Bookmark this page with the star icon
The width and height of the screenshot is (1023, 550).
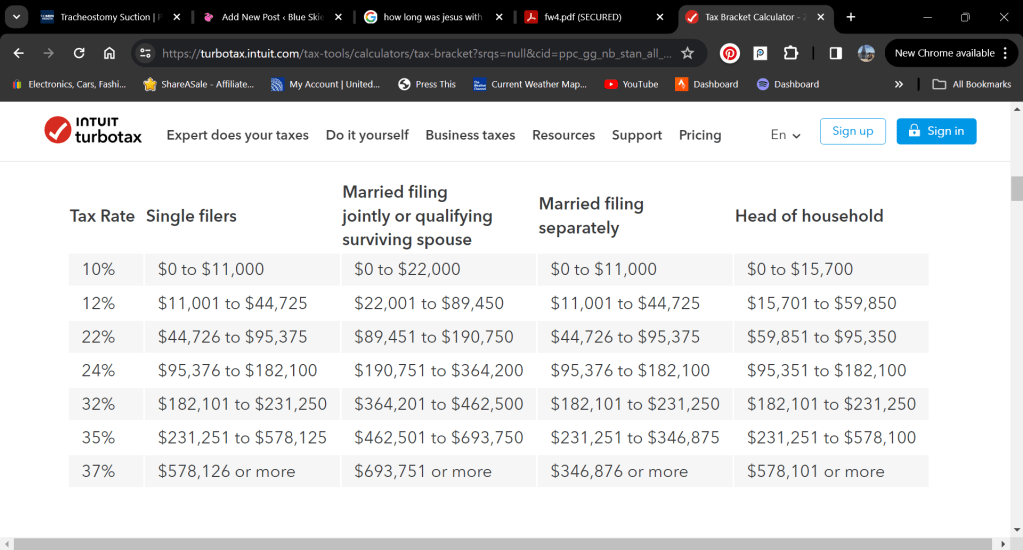[687, 53]
